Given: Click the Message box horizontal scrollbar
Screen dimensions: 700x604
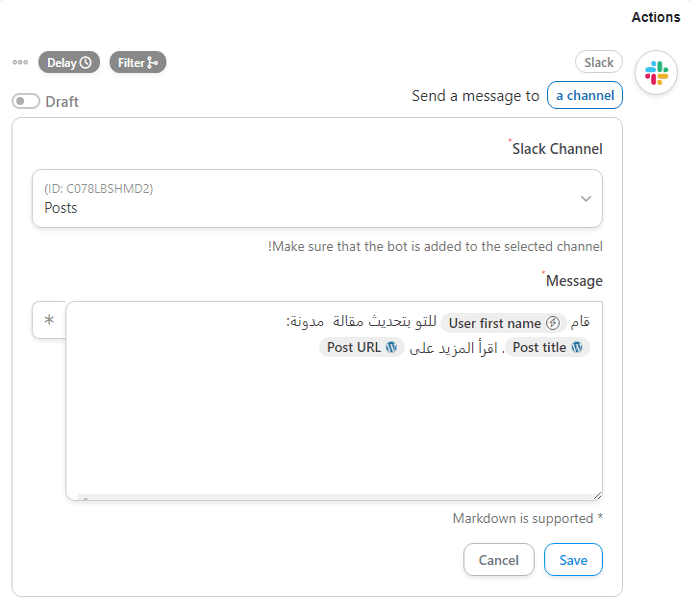Looking at the screenshot, I should click(x=330, y=496).
